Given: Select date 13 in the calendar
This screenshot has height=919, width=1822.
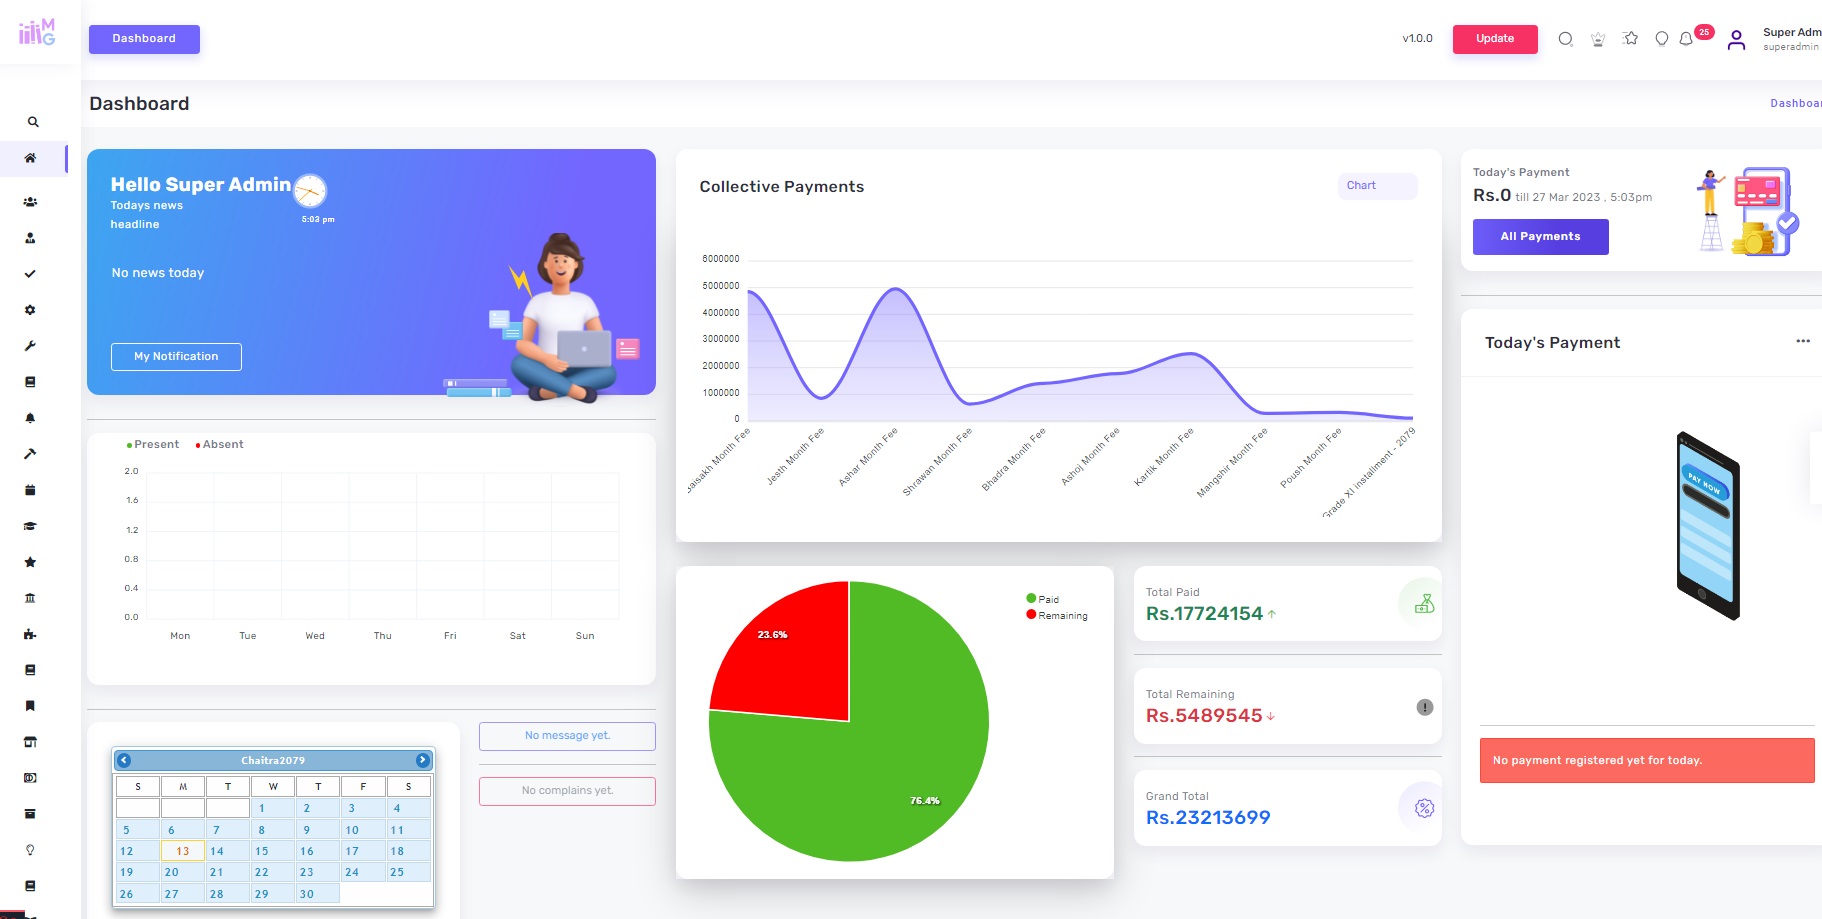Looking at the screenshot, I should click(x=183, y=851).
